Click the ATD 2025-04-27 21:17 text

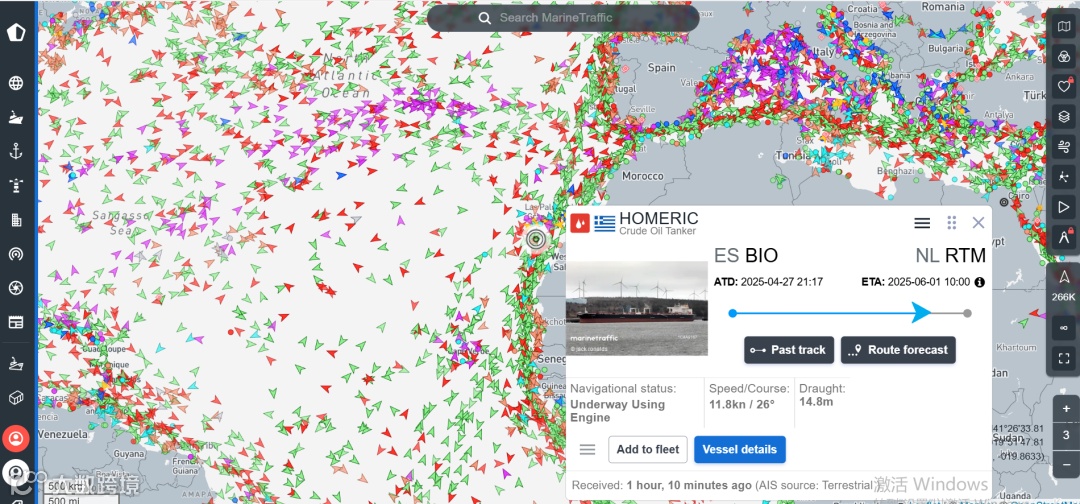[768, 282]
